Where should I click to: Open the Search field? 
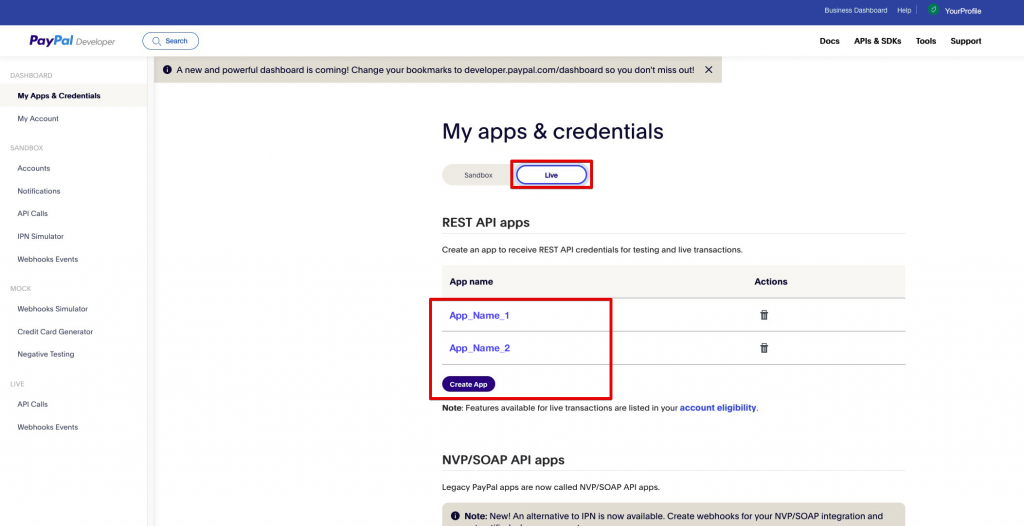click(x=170, y=41)
